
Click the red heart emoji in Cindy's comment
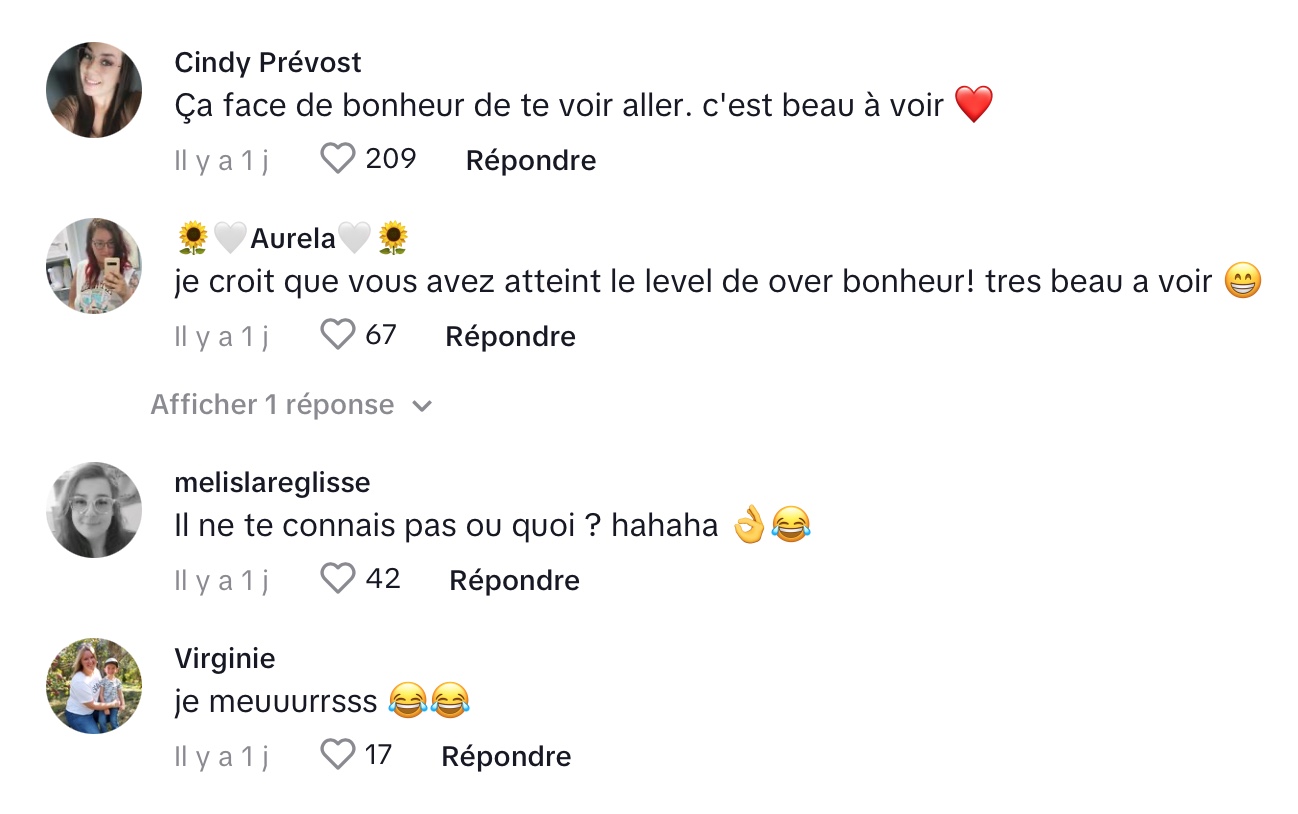tap(974, 105)
